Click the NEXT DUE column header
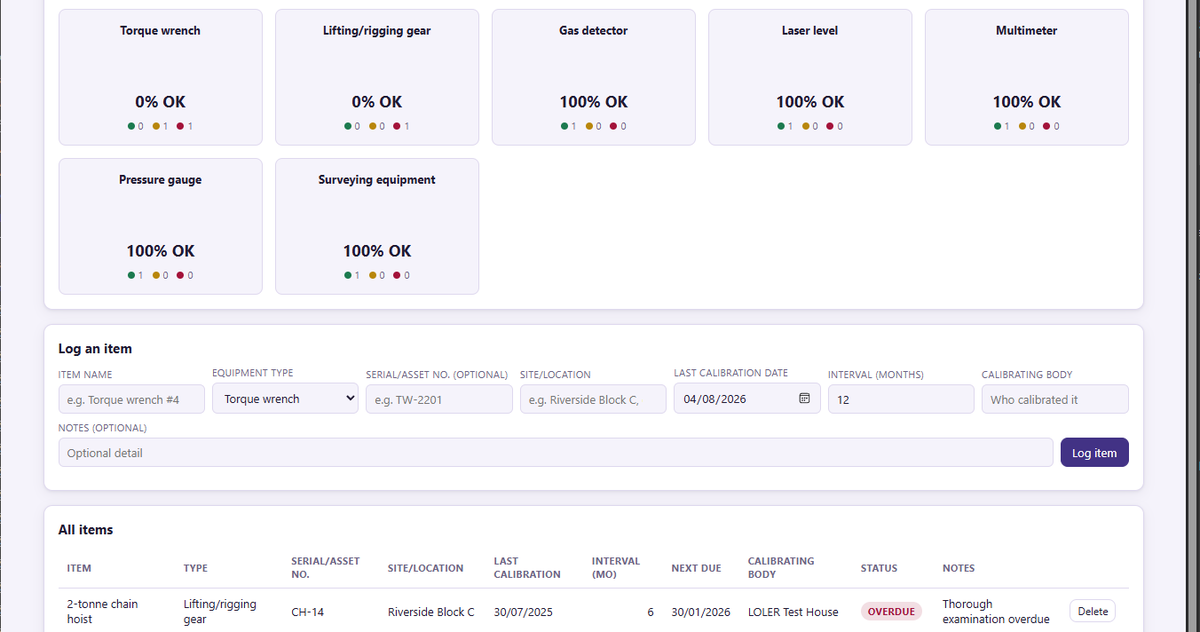This screenshot has height=632, width=1200. (696, 568)
